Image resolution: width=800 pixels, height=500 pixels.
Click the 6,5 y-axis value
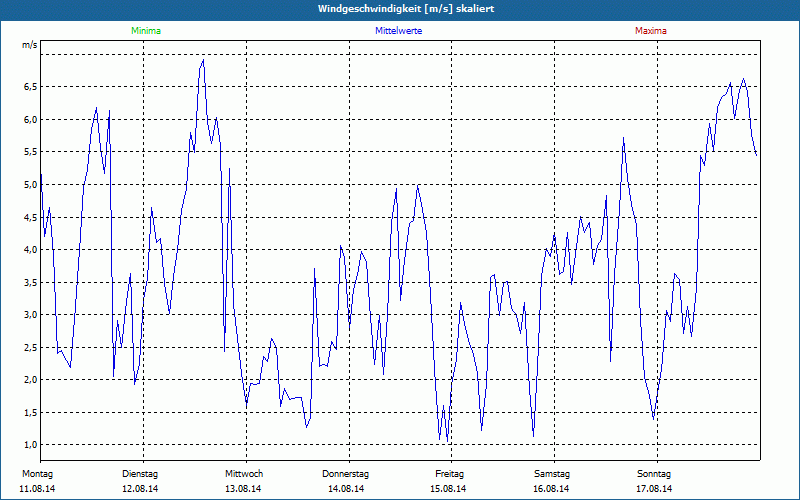[x=31, y=87]
